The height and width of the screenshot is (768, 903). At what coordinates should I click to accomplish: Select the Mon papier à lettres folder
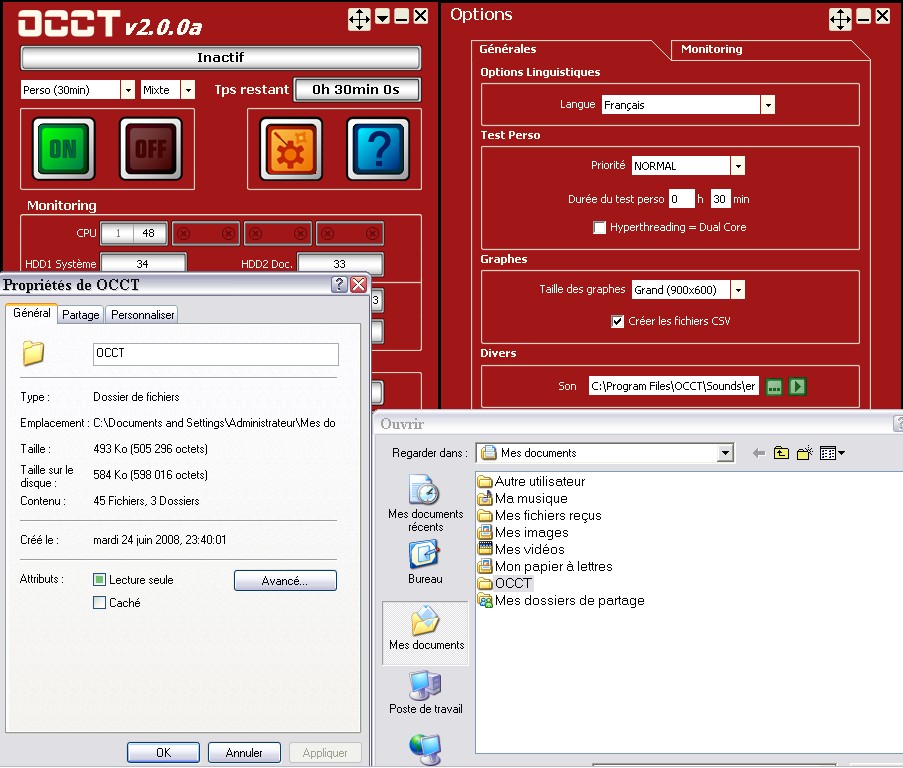pos(545,567)
